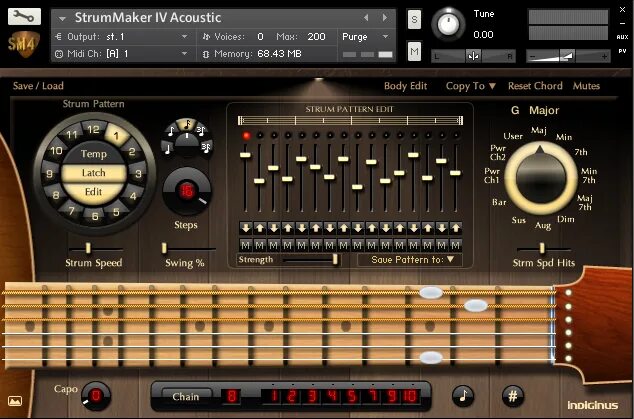Adjust the Strm Spd Hits slider

pos(543,248)
